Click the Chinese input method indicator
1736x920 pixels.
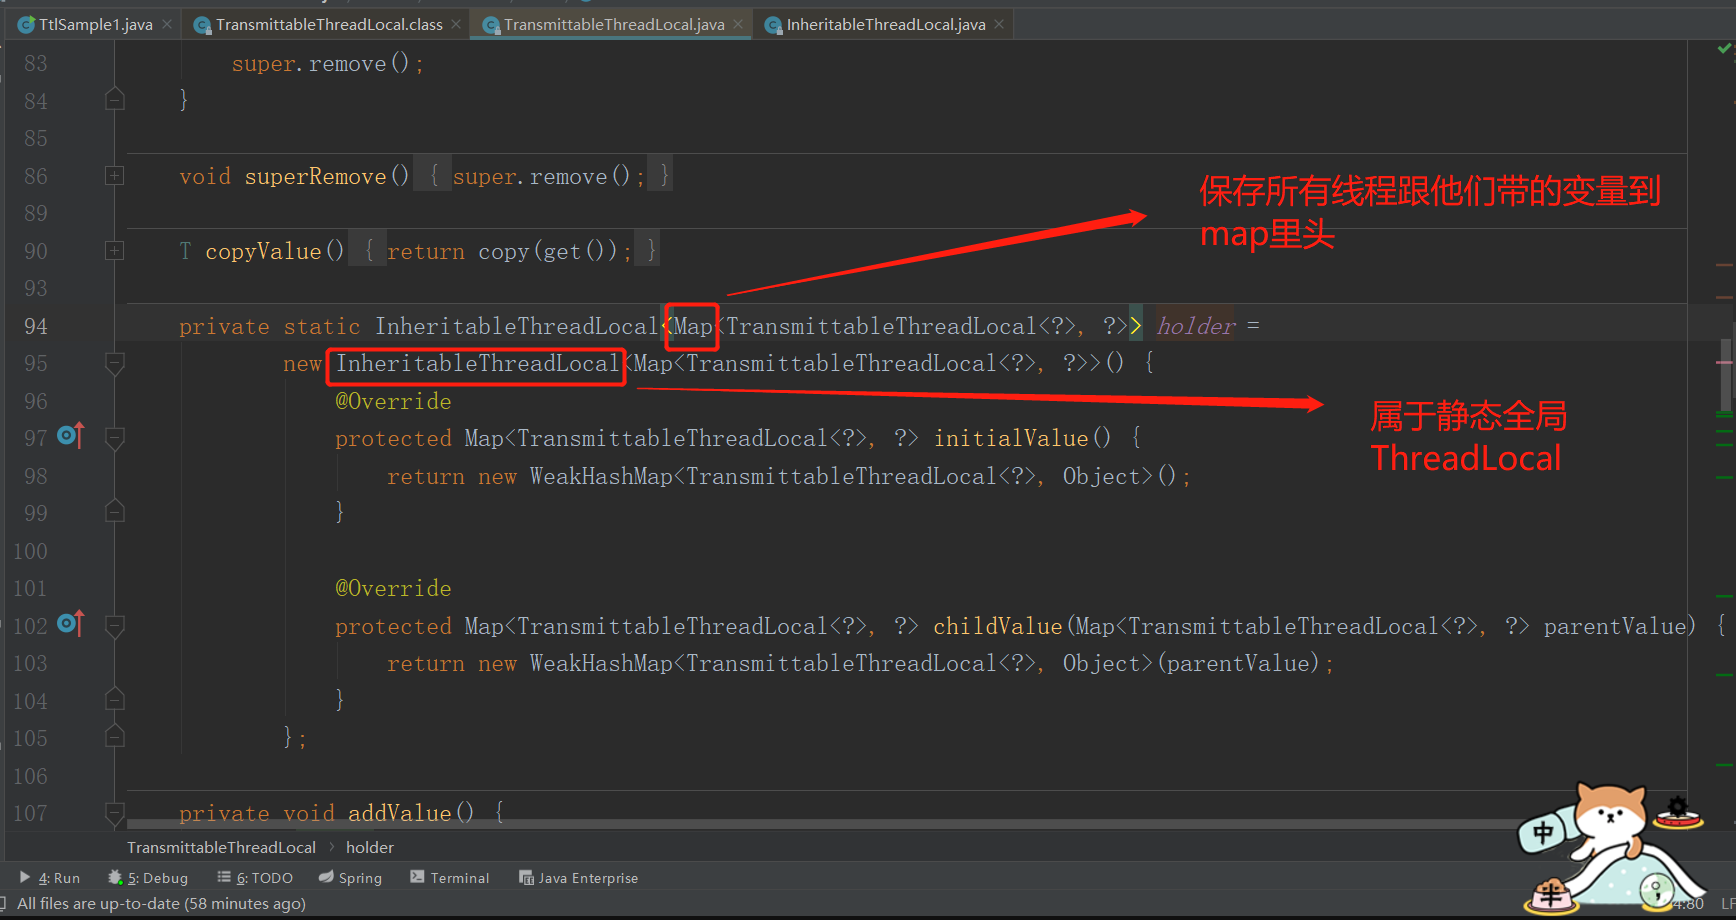[1543, 832]
